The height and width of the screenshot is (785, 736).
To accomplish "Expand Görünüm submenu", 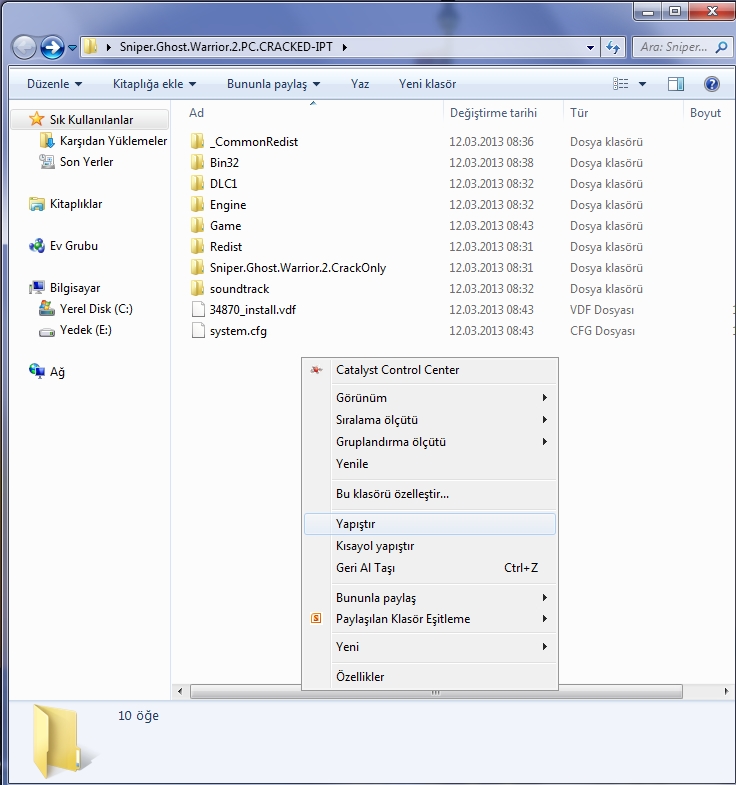I will (x=430, y=398).
